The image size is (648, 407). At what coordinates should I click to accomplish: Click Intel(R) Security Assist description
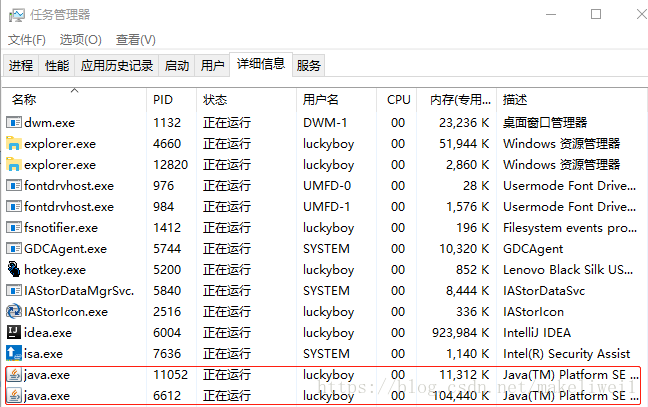coord(567,354)
